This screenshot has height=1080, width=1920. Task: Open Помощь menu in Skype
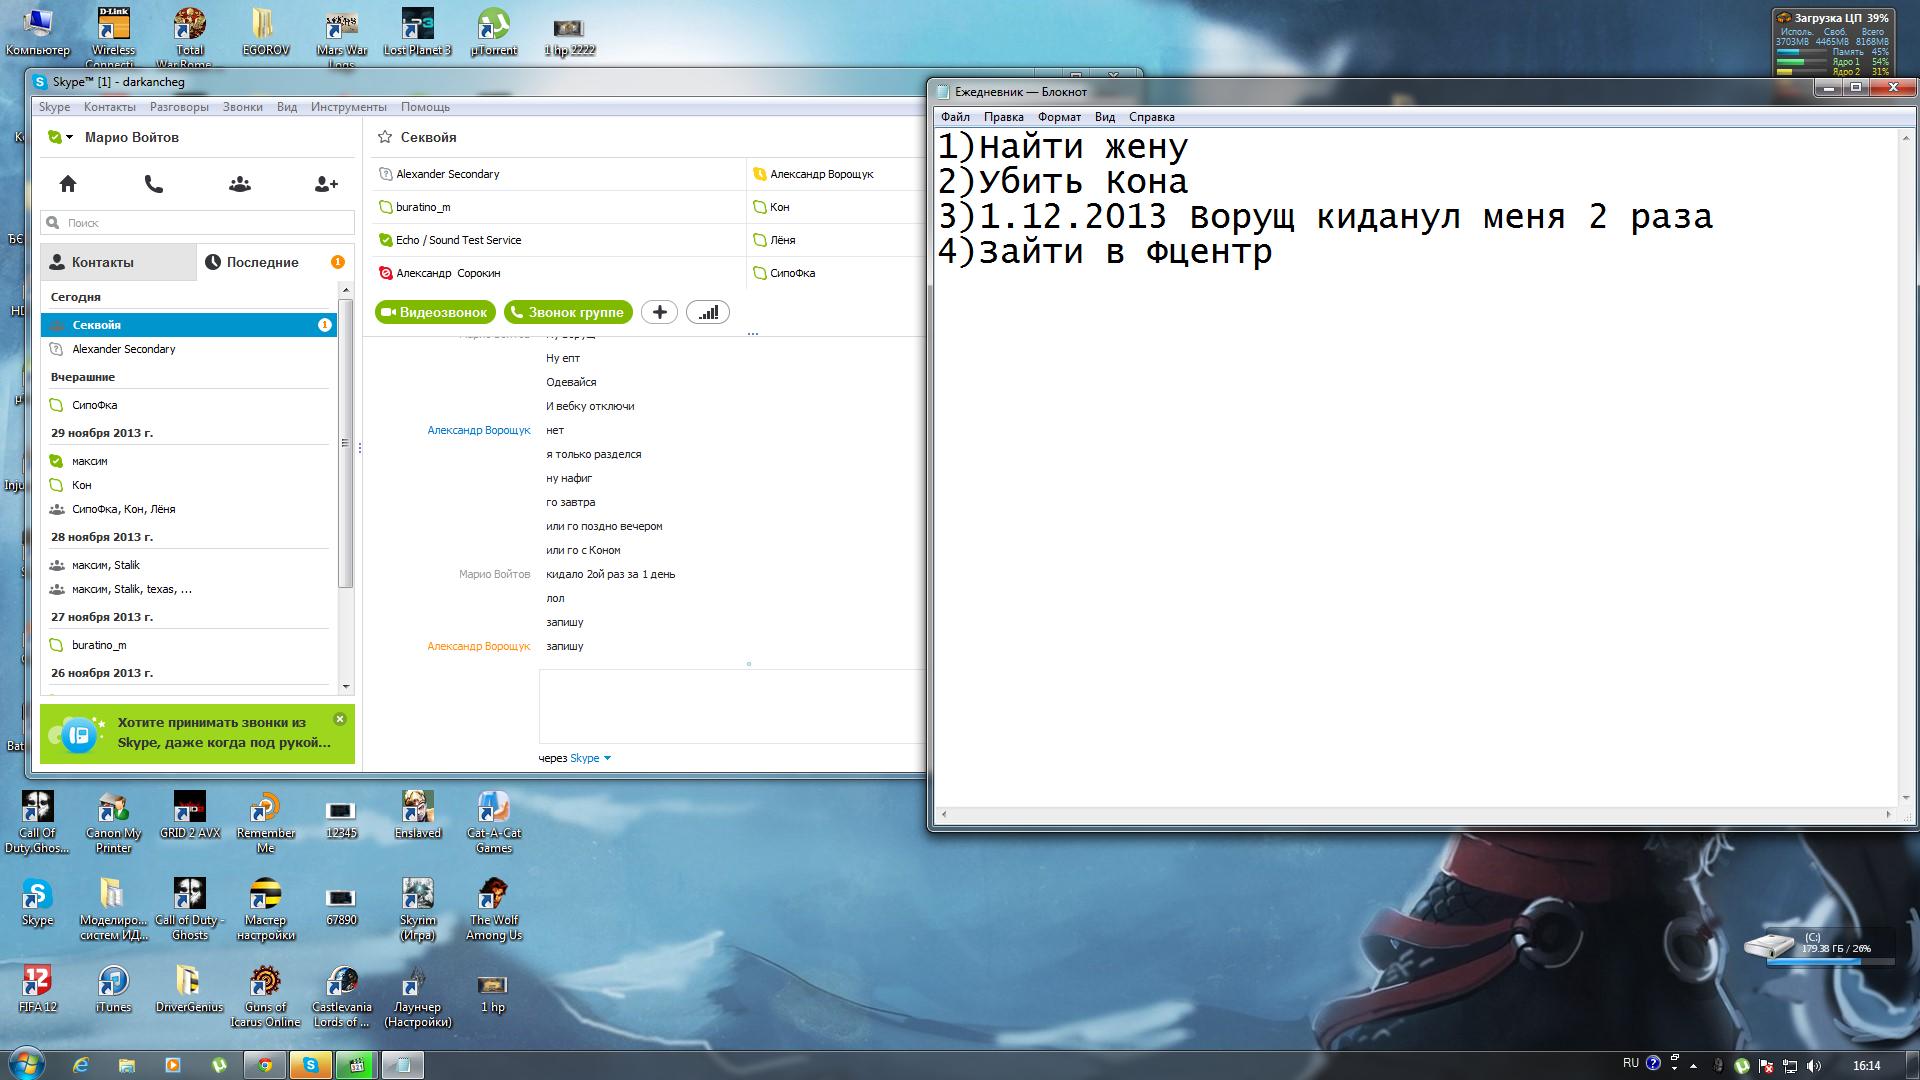[425, 107]
